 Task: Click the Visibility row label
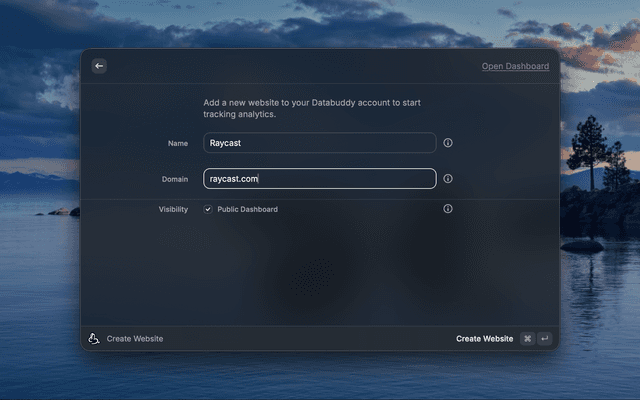pyautogui.click(x=173, y=209)
